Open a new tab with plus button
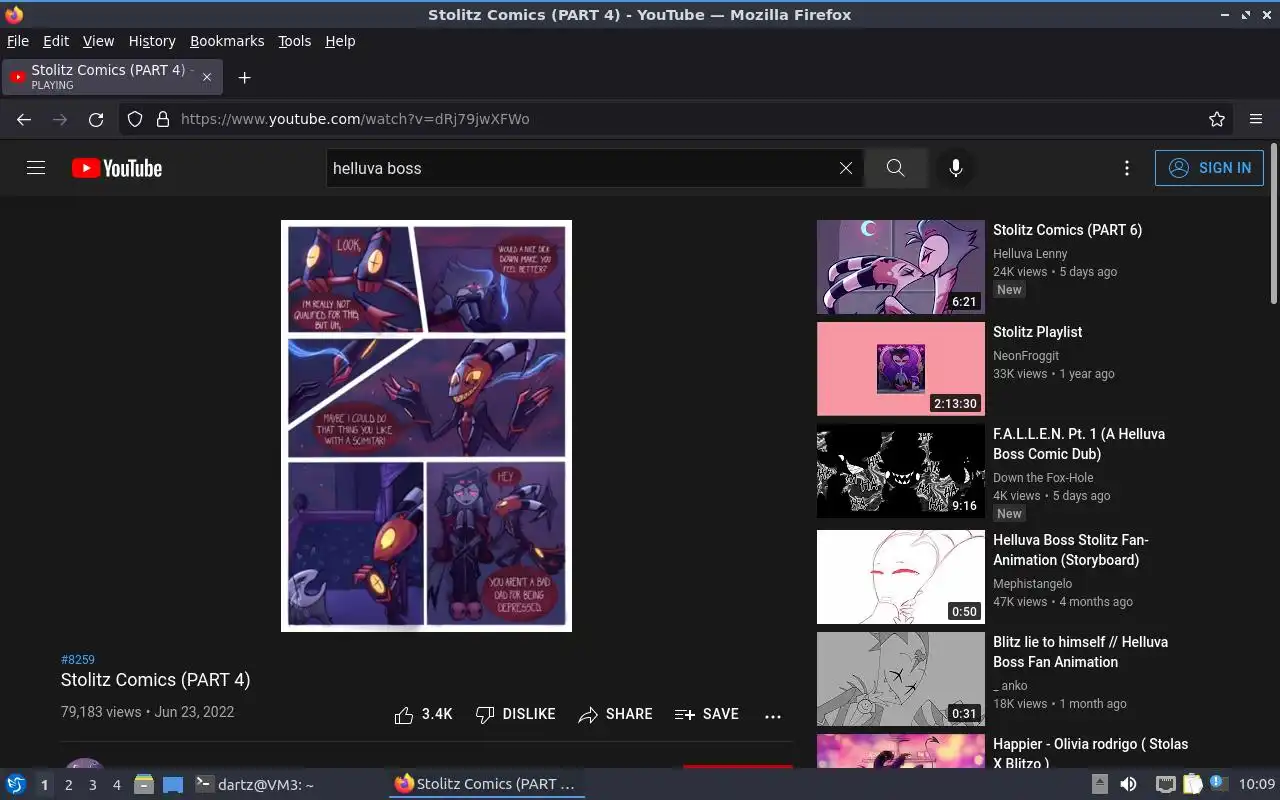This screenshot has width=1280, height=800. coord(244,77)
